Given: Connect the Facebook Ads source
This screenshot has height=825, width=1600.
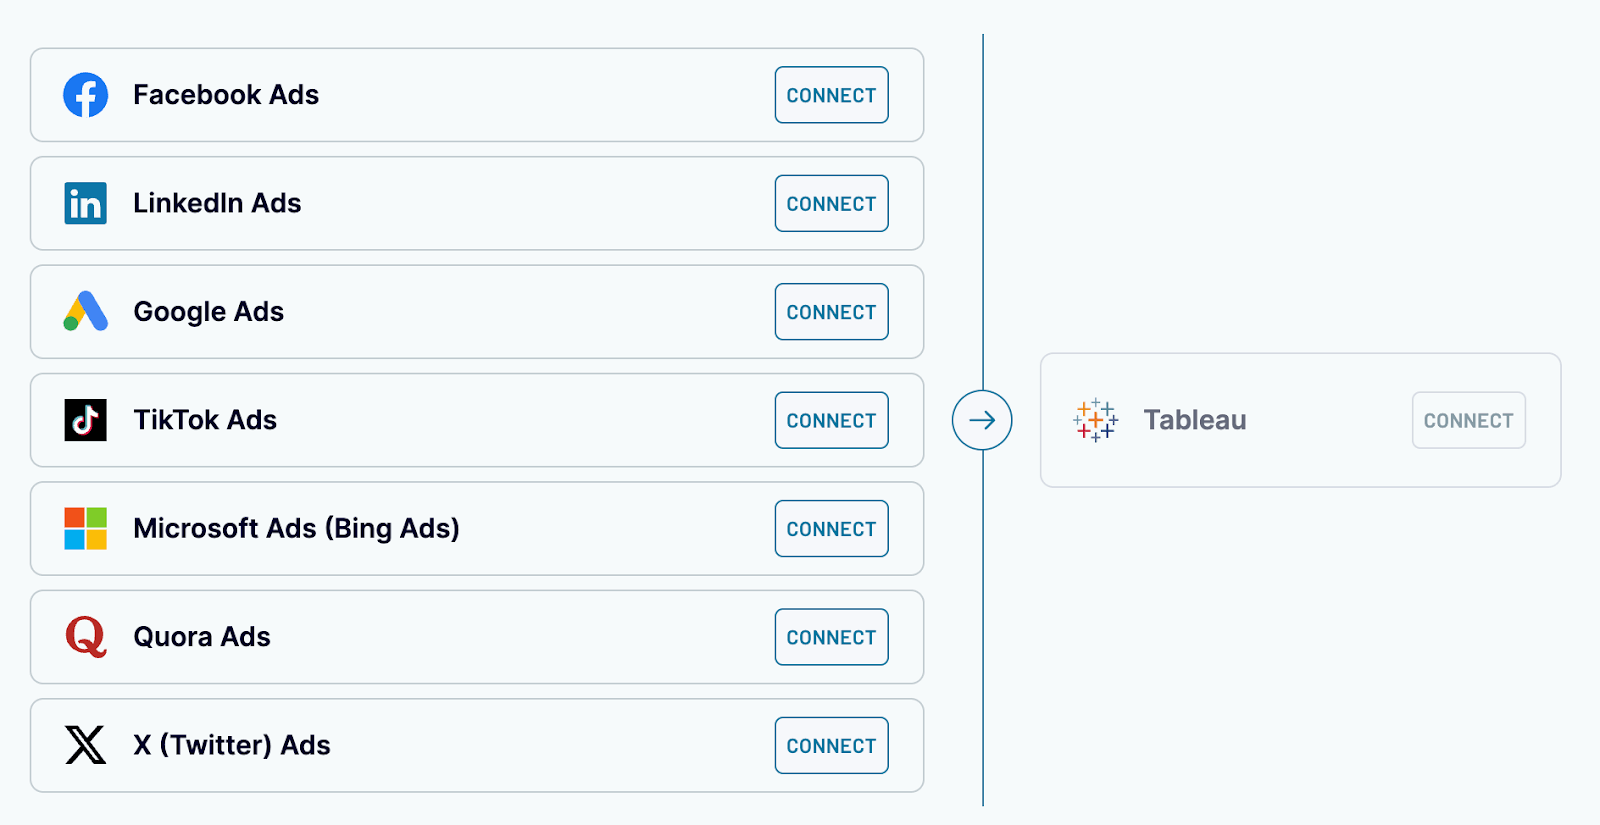Looking at the screenshot, I should pyautogui.click(x=831, y=95).
